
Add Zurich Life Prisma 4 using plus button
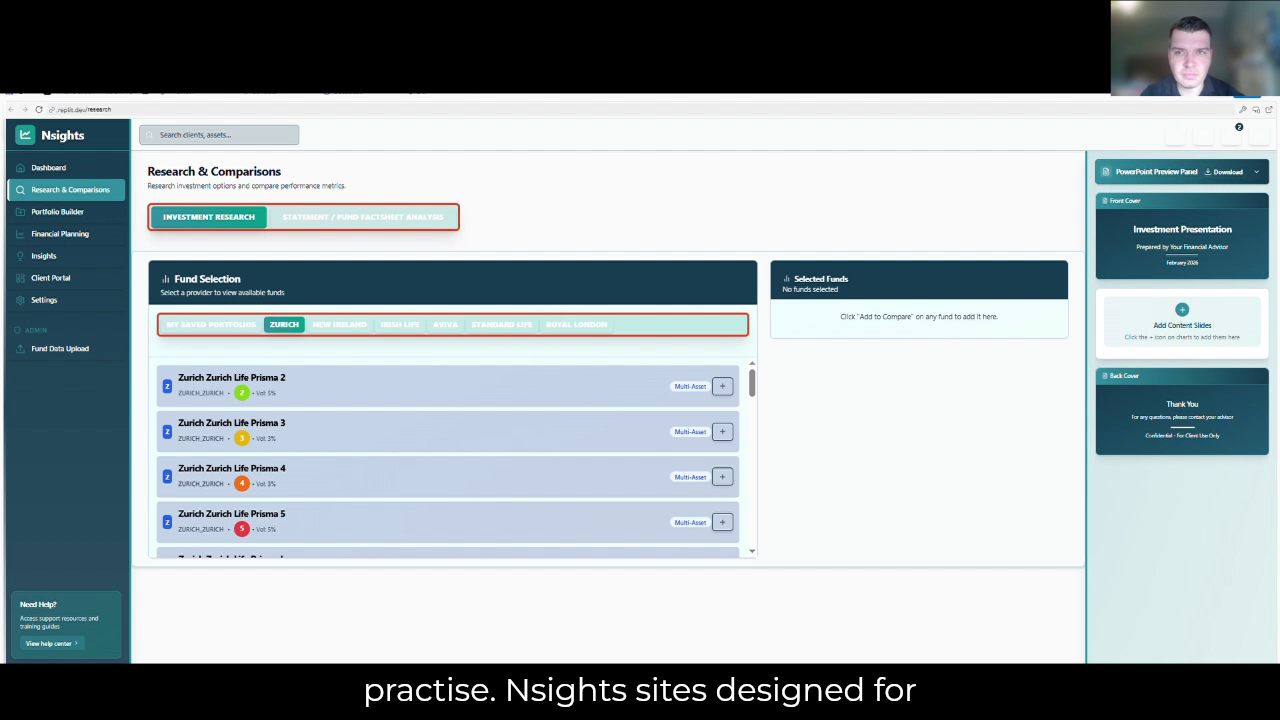(722, 477)
